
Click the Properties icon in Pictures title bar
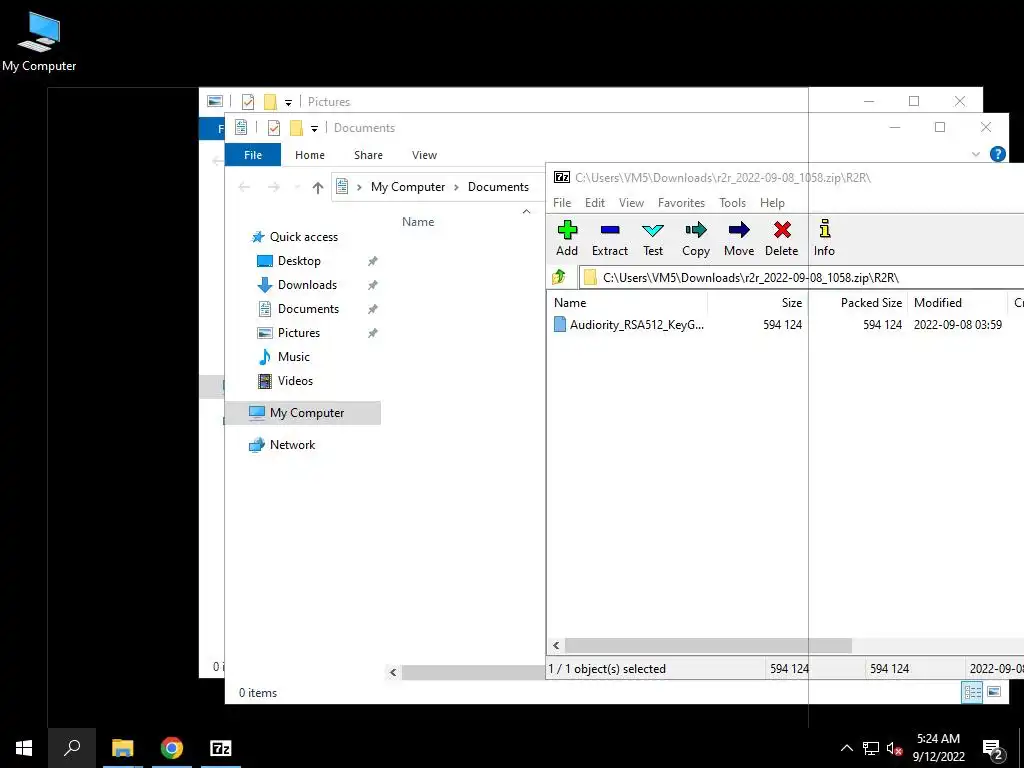pyautogui.click(x=248, y=102)
